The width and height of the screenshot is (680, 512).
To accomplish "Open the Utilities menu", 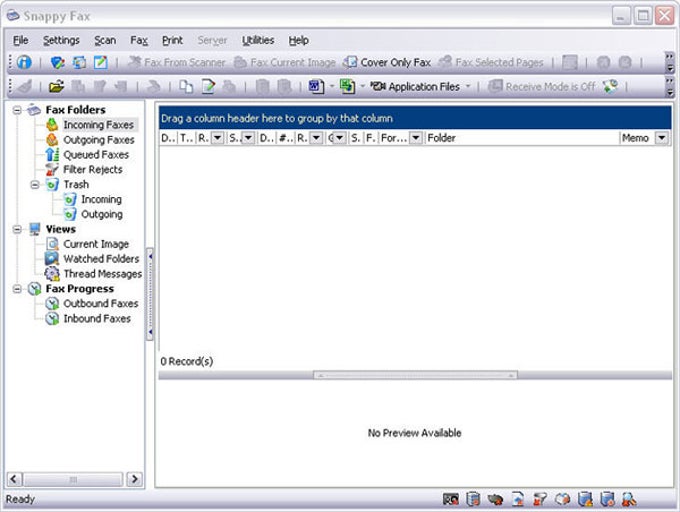I will pyautogui.click(x=258, y=40).
